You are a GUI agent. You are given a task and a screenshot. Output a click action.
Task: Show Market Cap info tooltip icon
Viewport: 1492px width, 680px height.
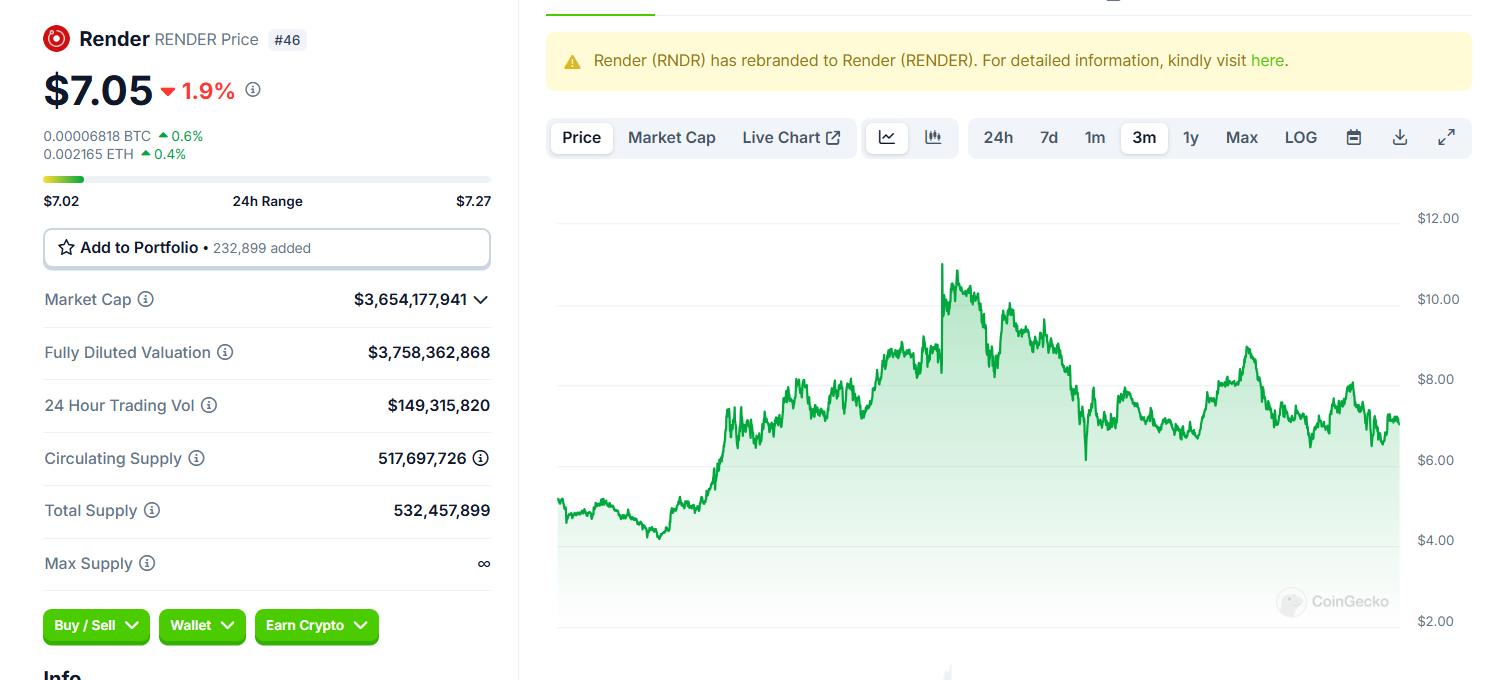146,299
